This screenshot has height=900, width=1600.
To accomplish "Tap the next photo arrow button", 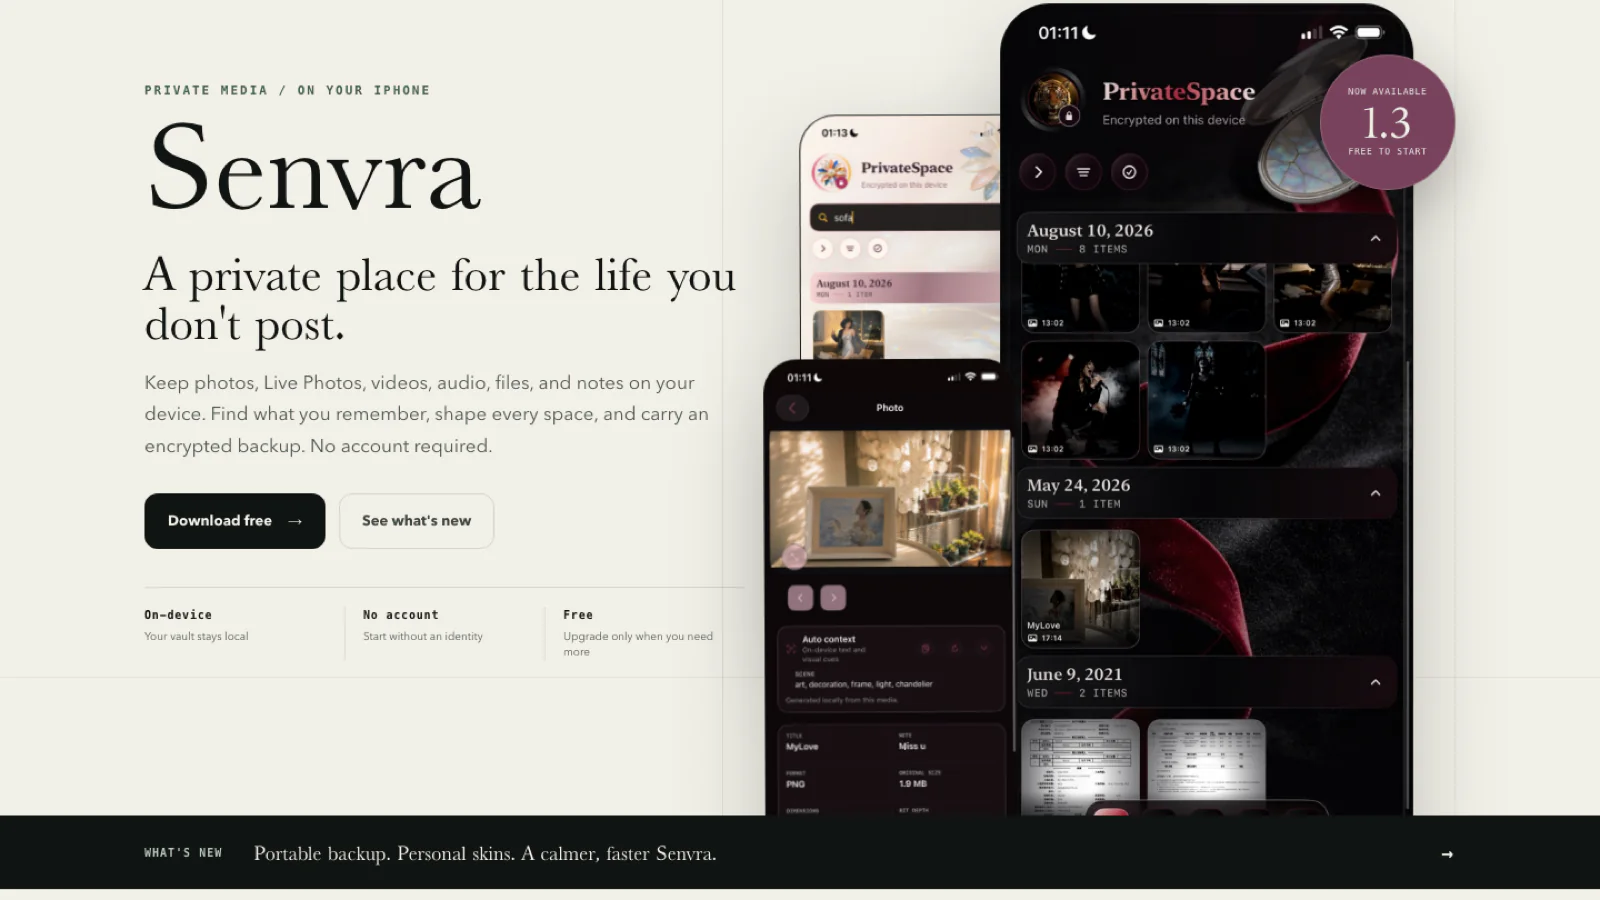I will 833,597.
